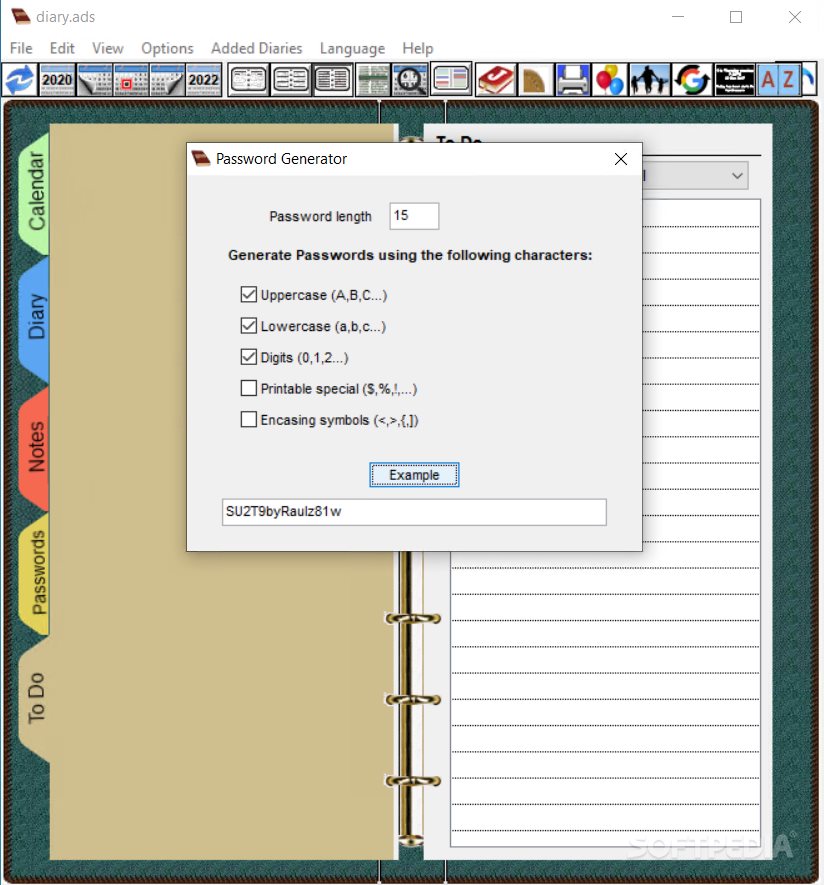Uncheck the Digits (0,1,2...) checkbox
This screenshot has width=824, height=885.
[248, 357]
